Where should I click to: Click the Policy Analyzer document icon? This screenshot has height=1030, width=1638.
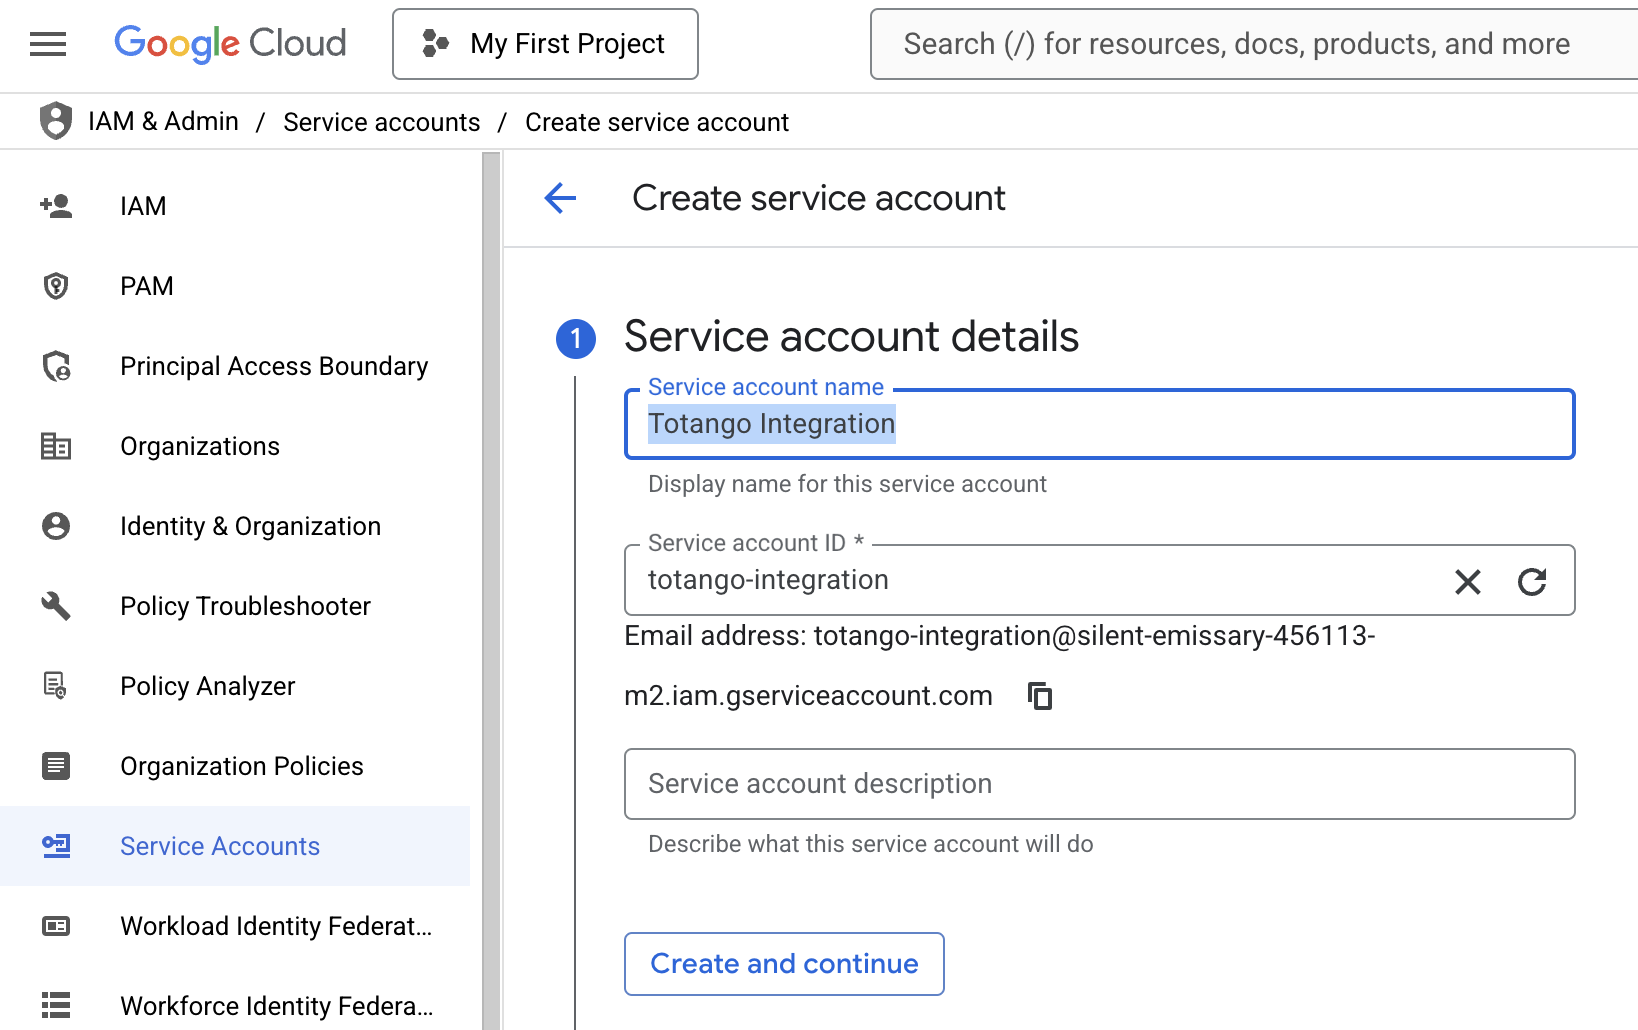click(x=56, y=686)
